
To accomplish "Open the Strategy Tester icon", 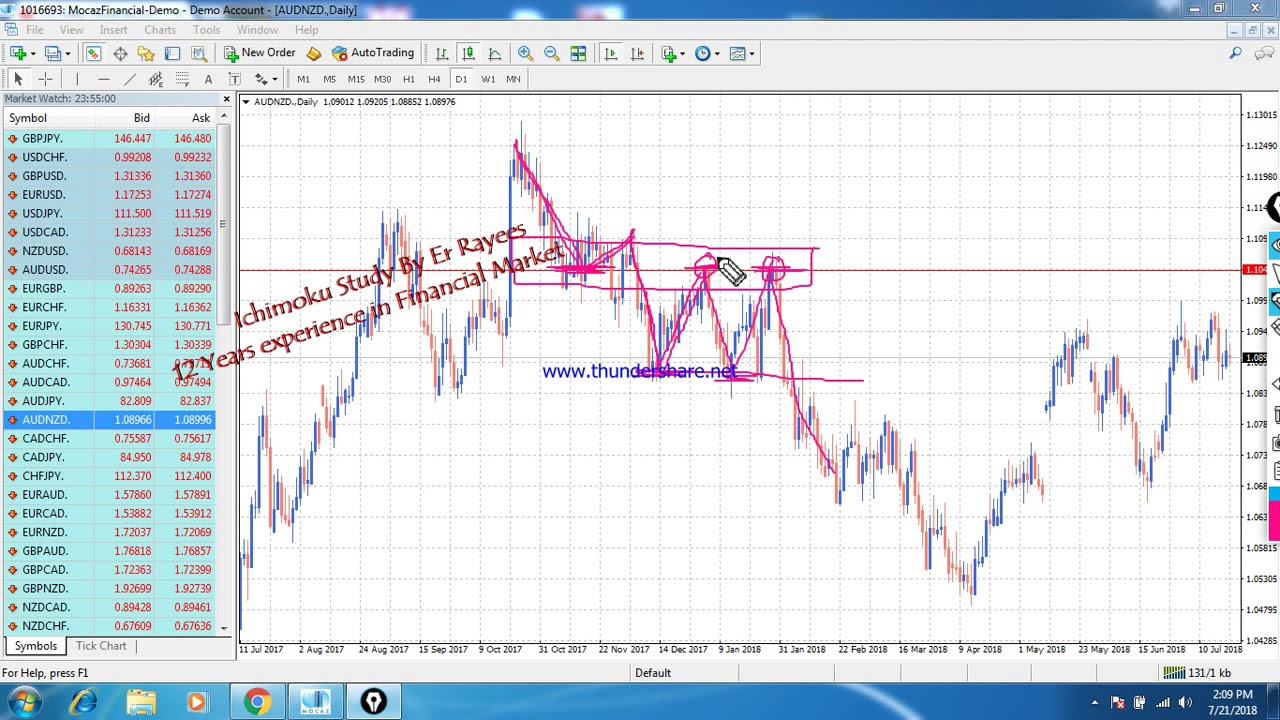I will pyautogui.click(x=198, y=53).
